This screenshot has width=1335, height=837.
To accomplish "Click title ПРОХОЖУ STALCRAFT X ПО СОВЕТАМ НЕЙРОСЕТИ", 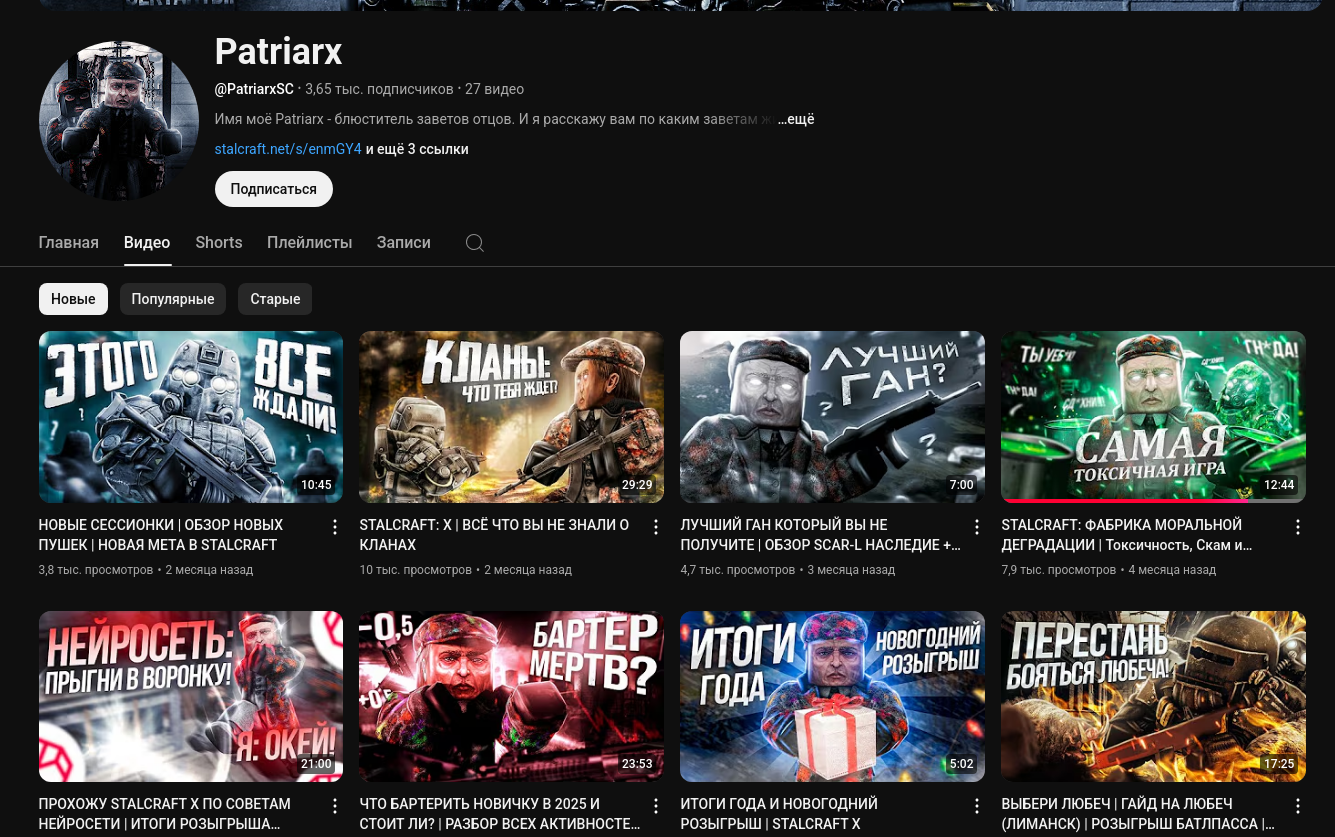I will coord(165,814).
